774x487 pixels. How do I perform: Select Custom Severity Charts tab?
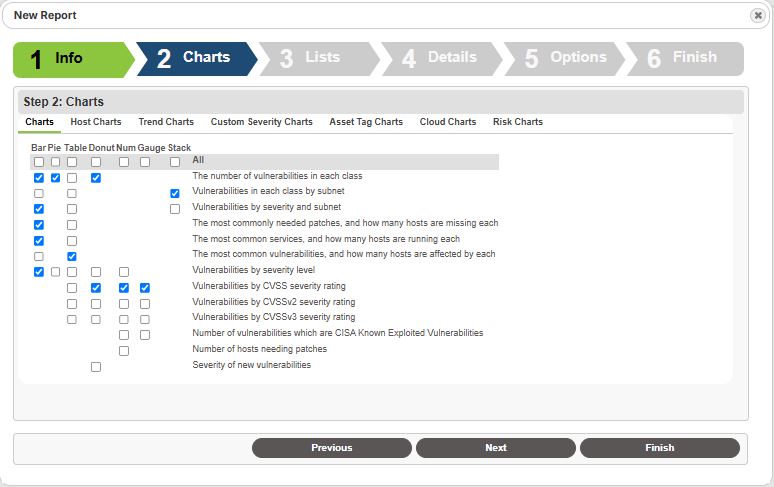pos(262,122)
